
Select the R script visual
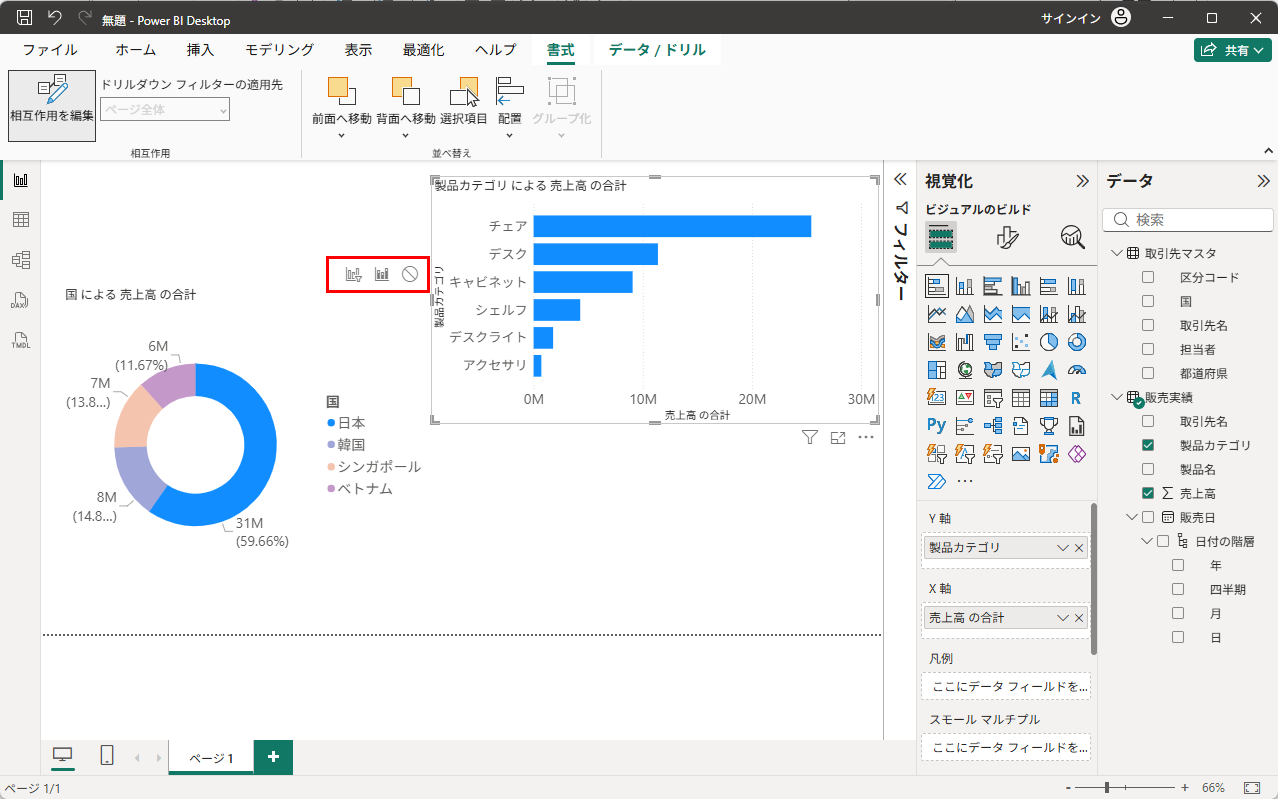[1077, 398]
